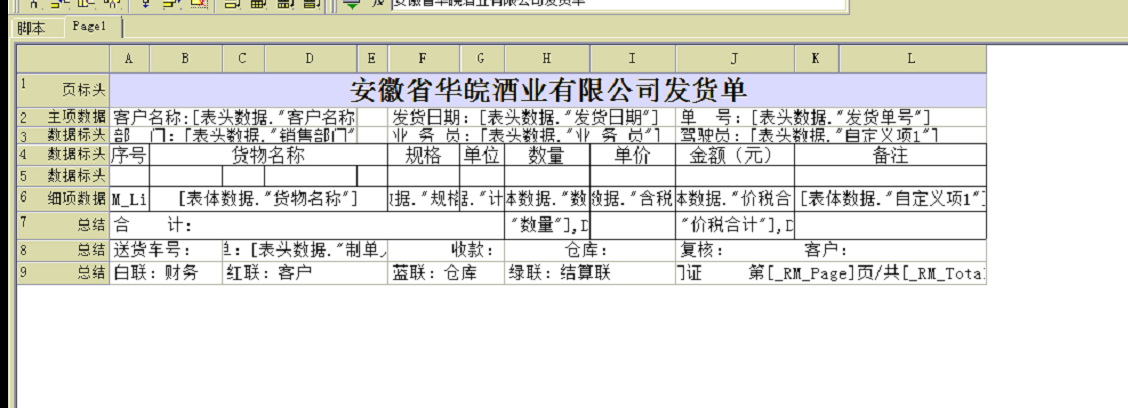Image resolution: width=1128 pixels, height=408 pixels.
Task: Select column D header
Action: tap(310, 59)
